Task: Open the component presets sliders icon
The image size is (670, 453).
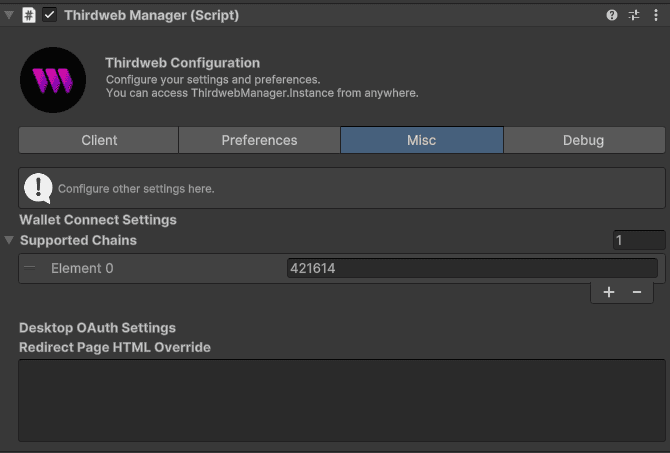Action: coord(634,15)
